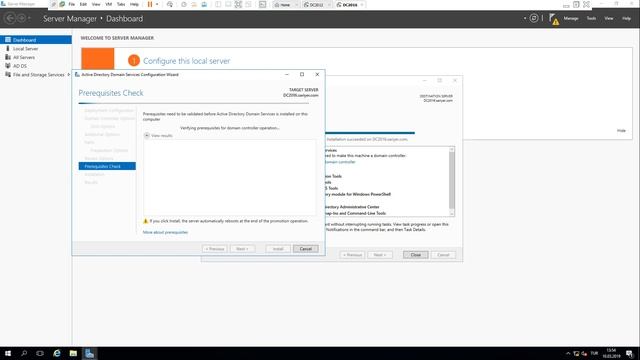Click the Server Manager taskbar icon
Viewport: 640px width, 360px height.
click(89, 353)
